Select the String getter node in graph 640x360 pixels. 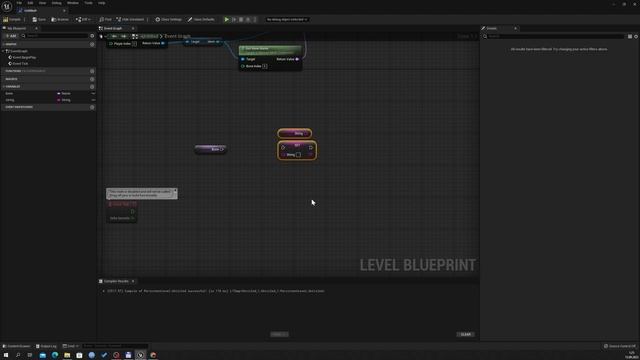(x=295, y=133)
